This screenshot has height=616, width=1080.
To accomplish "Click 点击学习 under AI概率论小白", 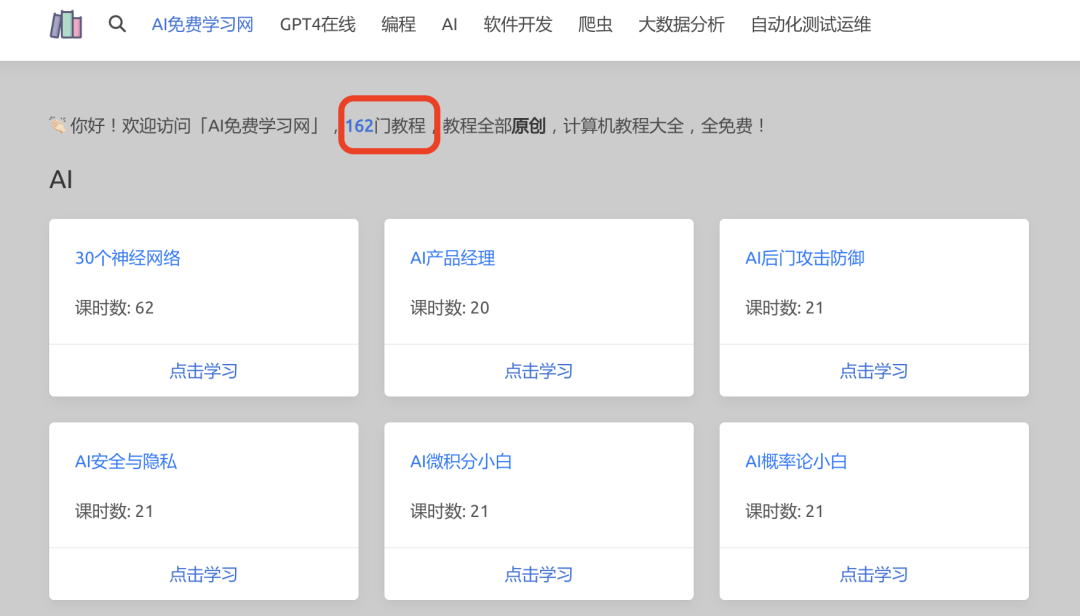I will point(873,574).
